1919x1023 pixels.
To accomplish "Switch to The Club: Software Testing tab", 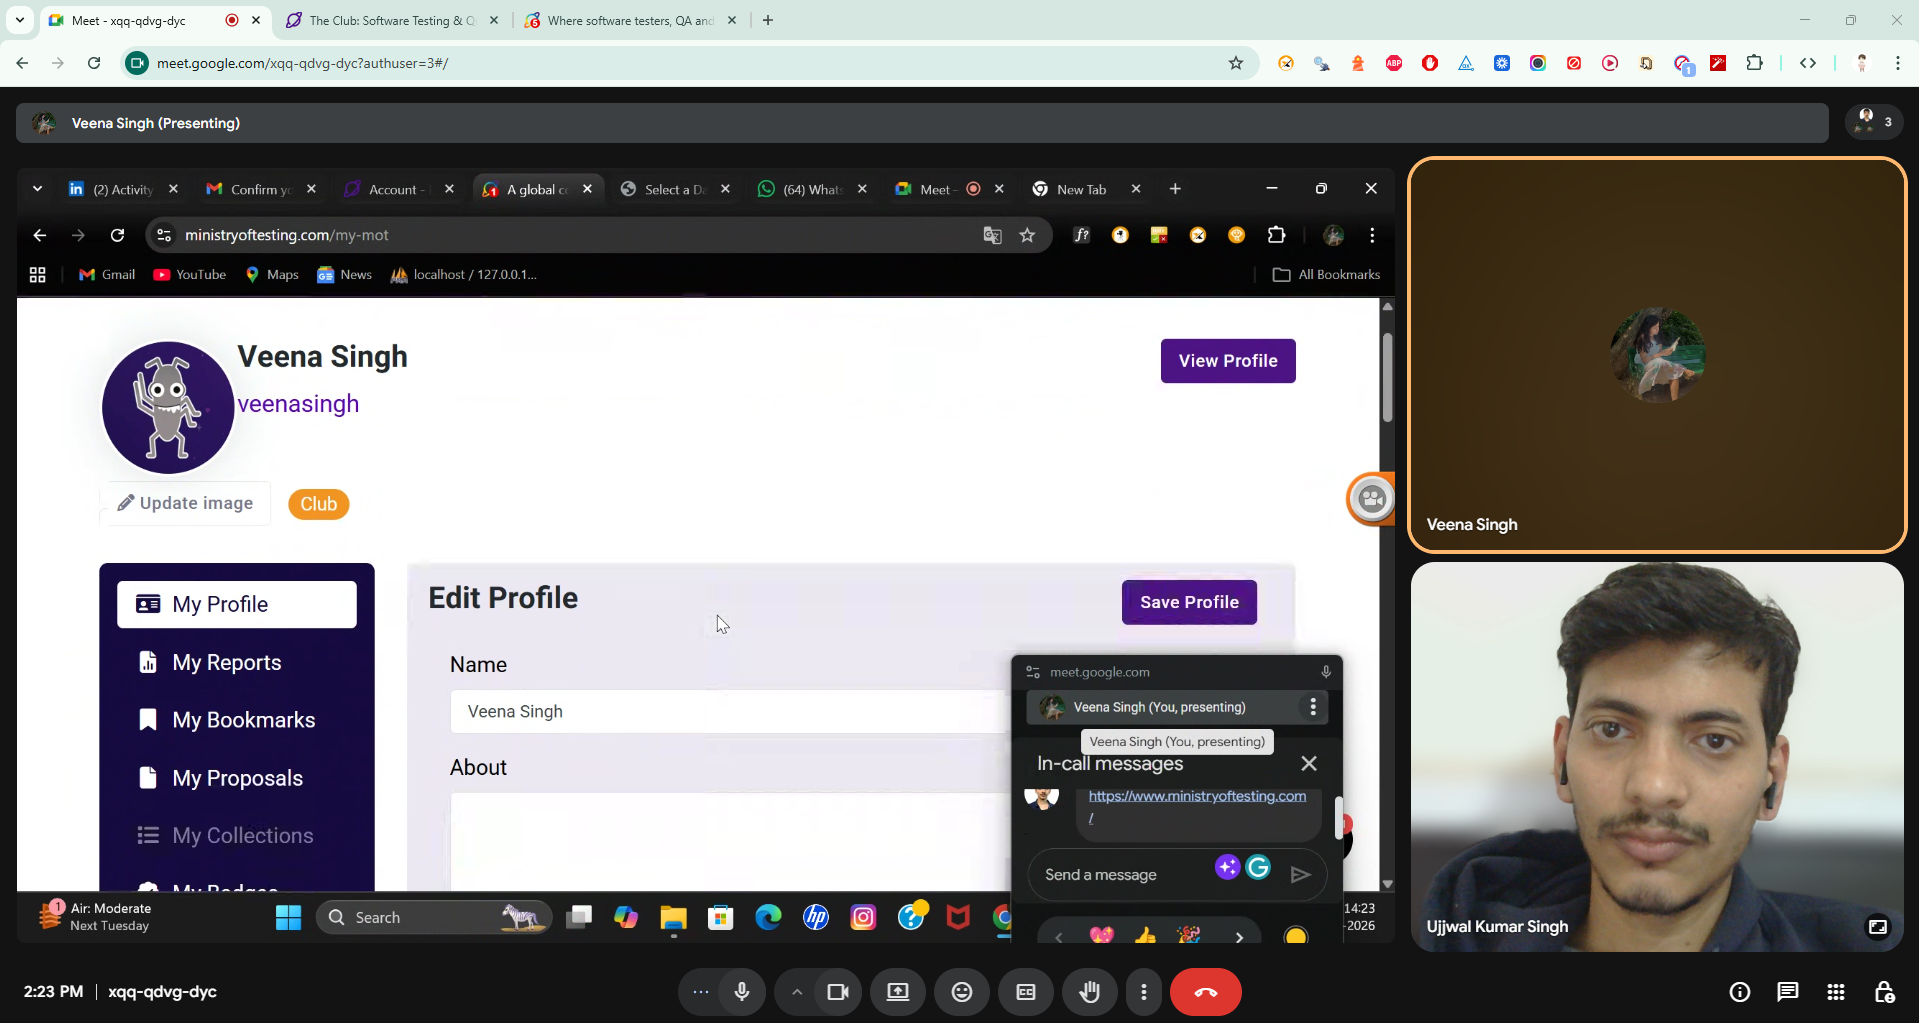I will 390,20.
